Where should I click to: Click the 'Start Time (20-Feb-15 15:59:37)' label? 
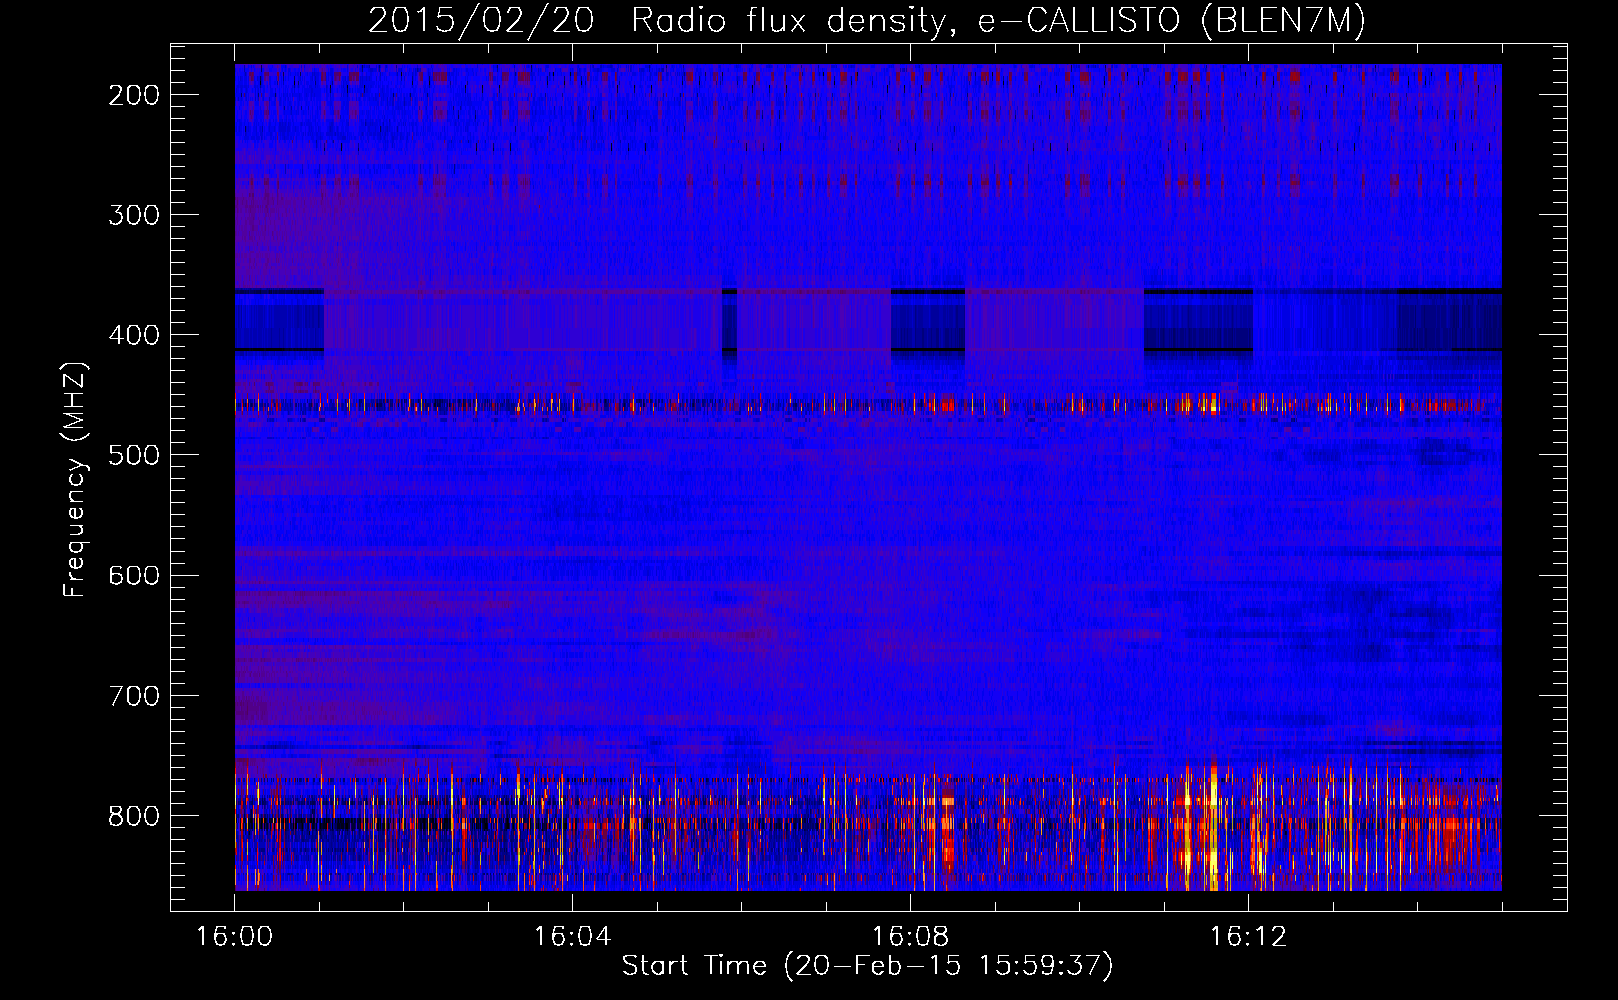click(867, 966)
